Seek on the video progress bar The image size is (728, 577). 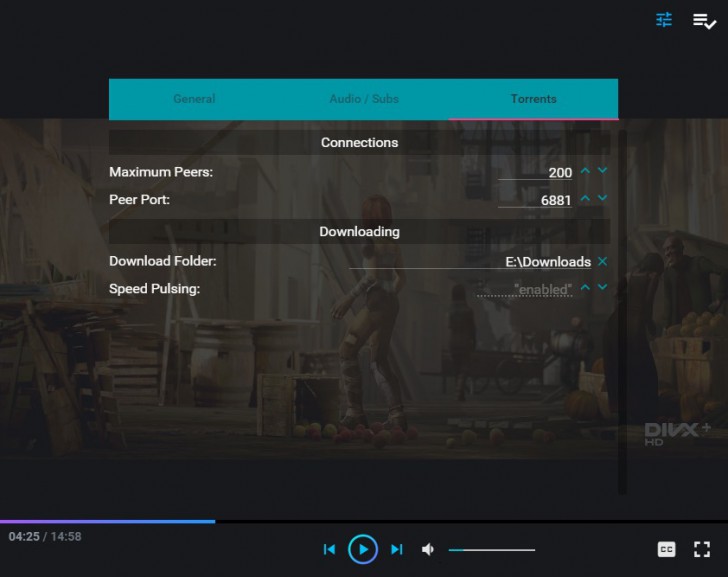click(364, 522)
